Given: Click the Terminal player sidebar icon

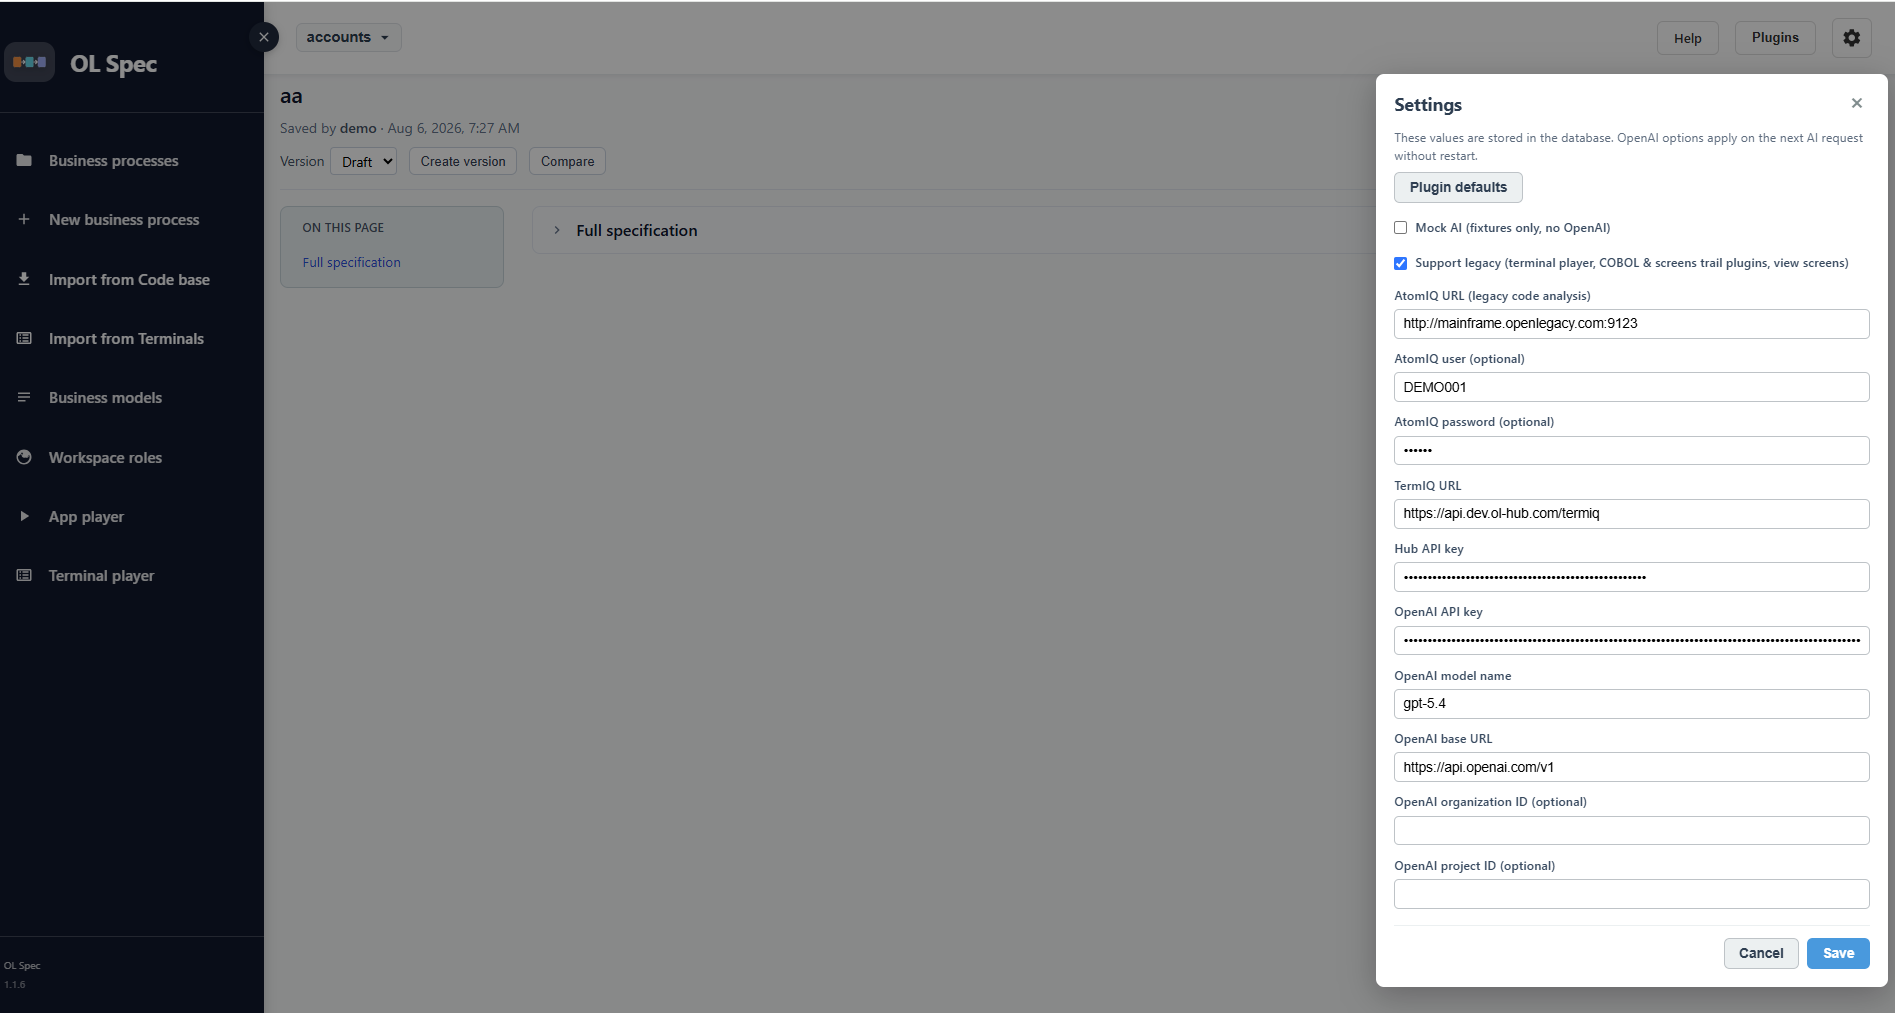Looking at the screenshot, I should [24, 575].
